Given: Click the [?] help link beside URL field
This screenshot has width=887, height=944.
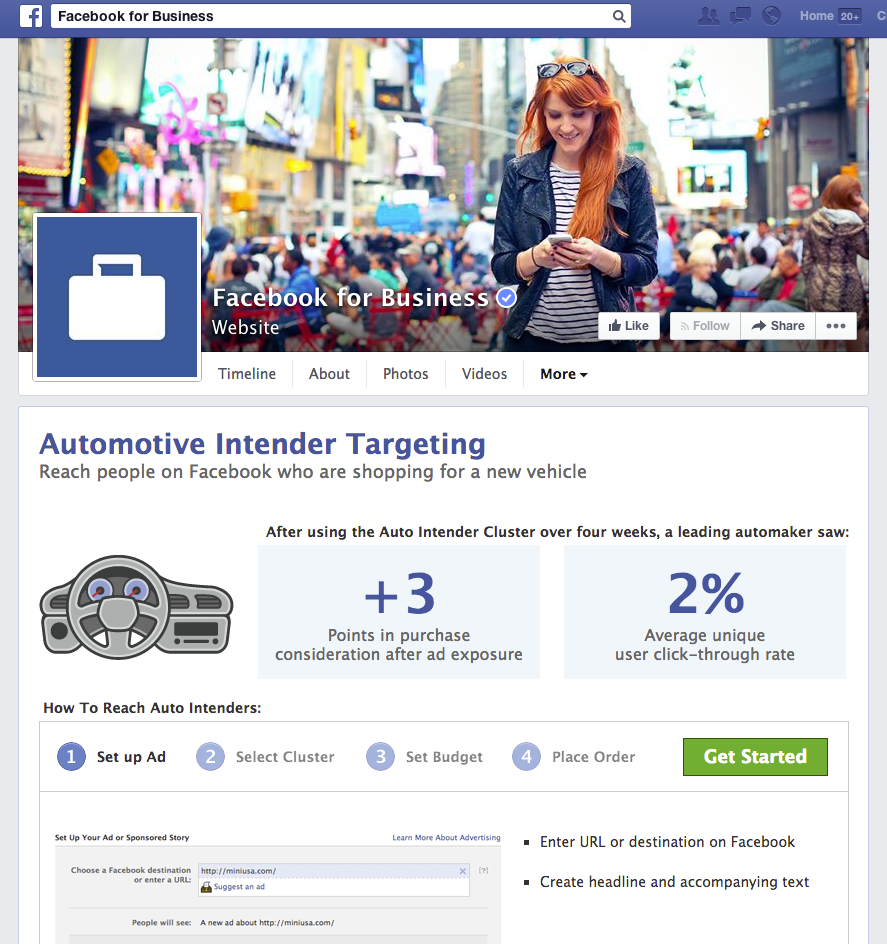Looking at the screenshot, I should (483, 871).
